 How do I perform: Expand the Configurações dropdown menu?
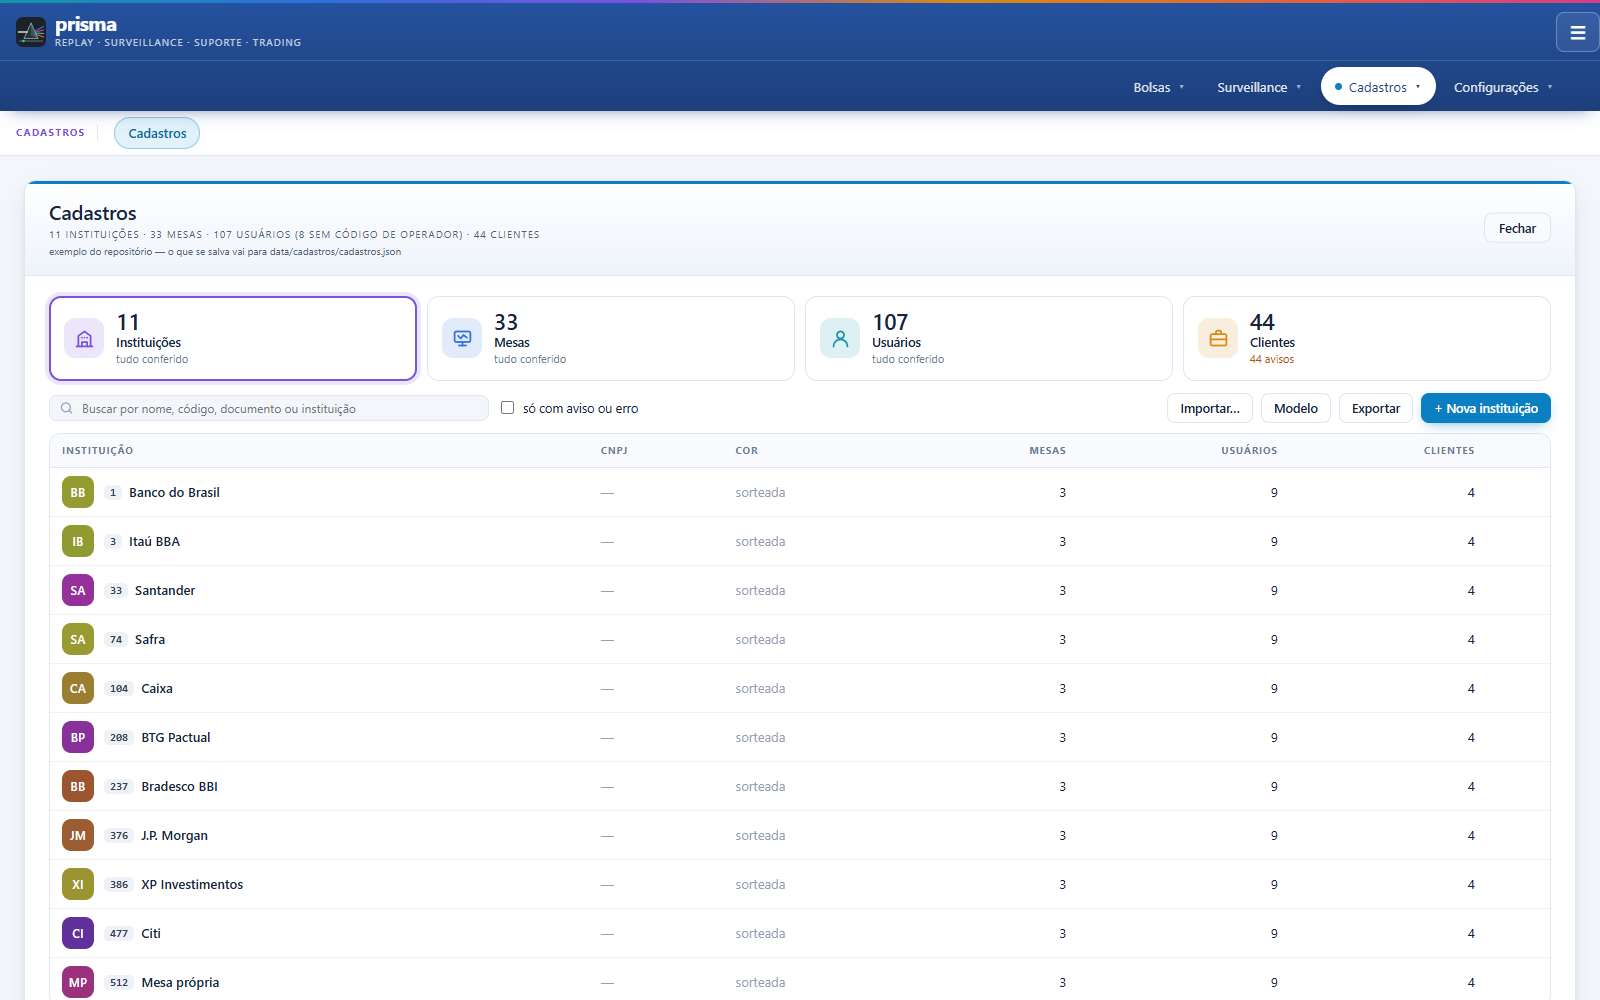1503,87
